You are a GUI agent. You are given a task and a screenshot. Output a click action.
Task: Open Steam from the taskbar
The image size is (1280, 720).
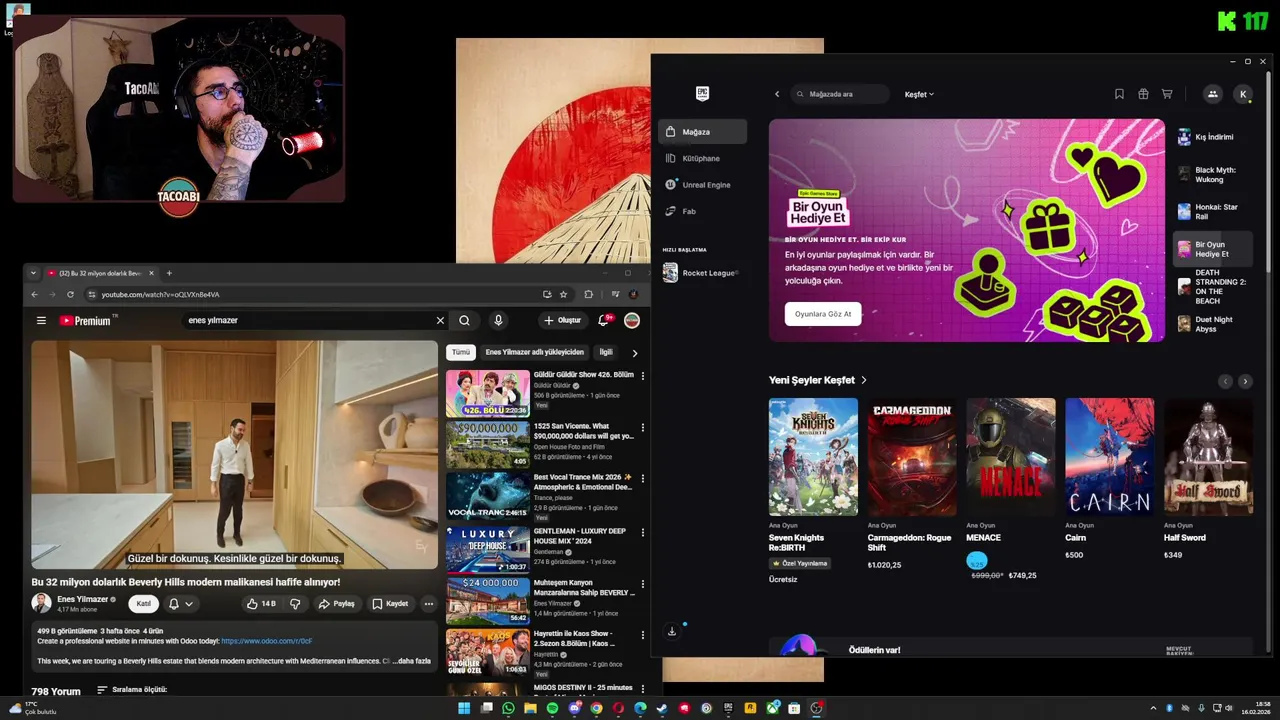(x=662, y=708)
